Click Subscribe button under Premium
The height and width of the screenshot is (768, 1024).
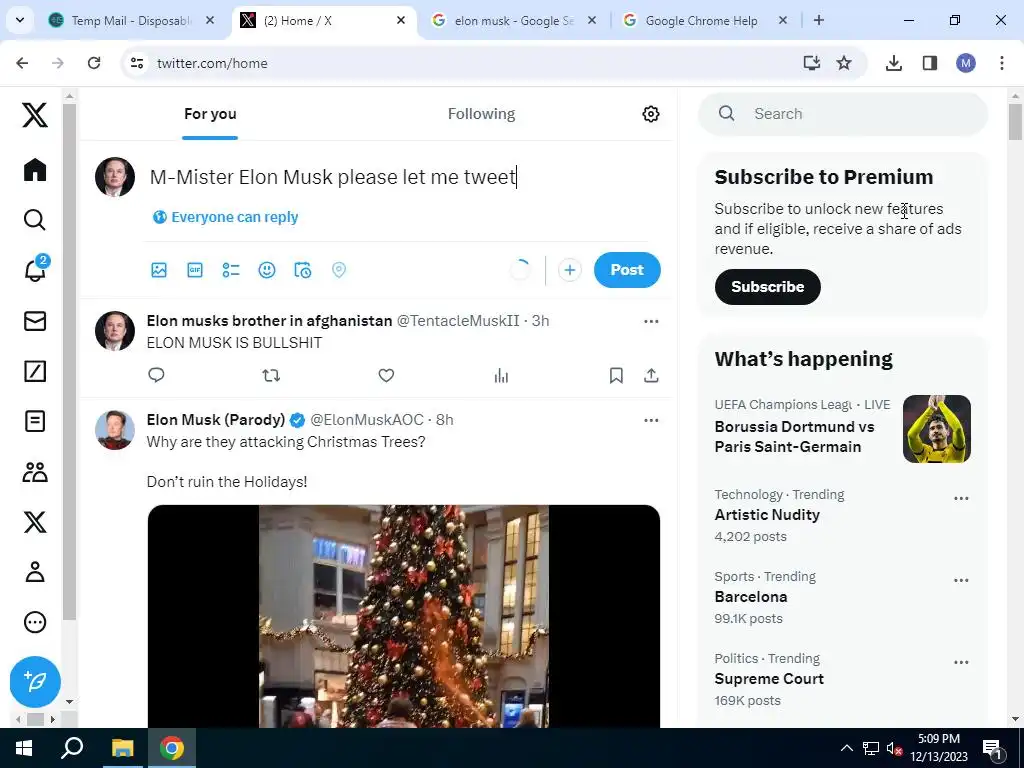point(767,287)
